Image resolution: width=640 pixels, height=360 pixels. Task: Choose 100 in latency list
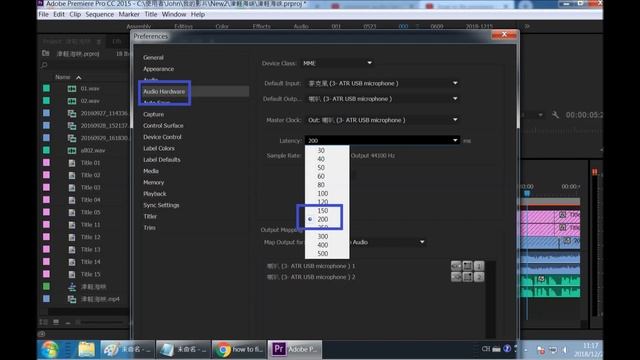point(322,193)
